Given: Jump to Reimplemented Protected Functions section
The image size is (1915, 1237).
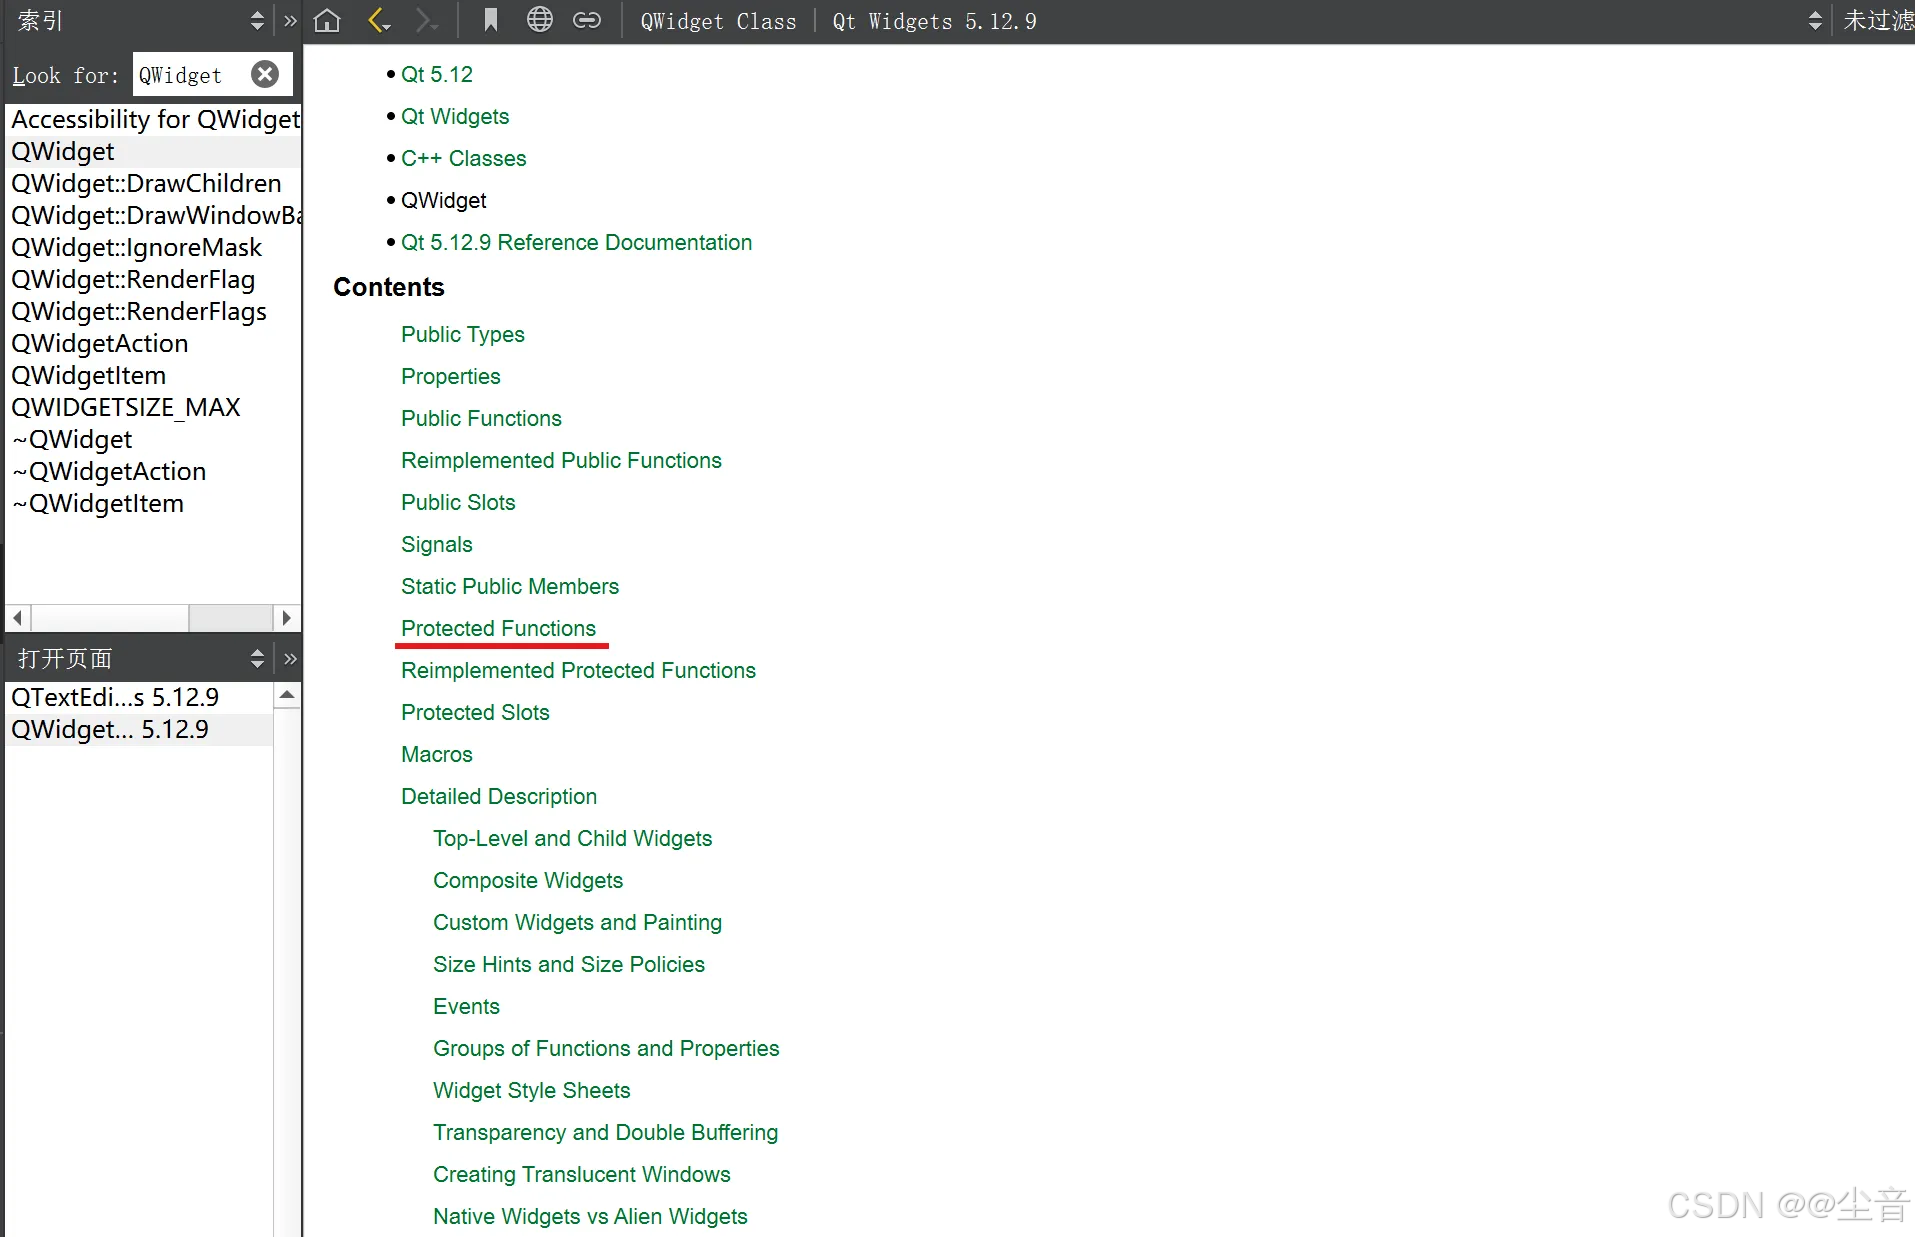Looking at the screenshot, I should coord(578,670).
